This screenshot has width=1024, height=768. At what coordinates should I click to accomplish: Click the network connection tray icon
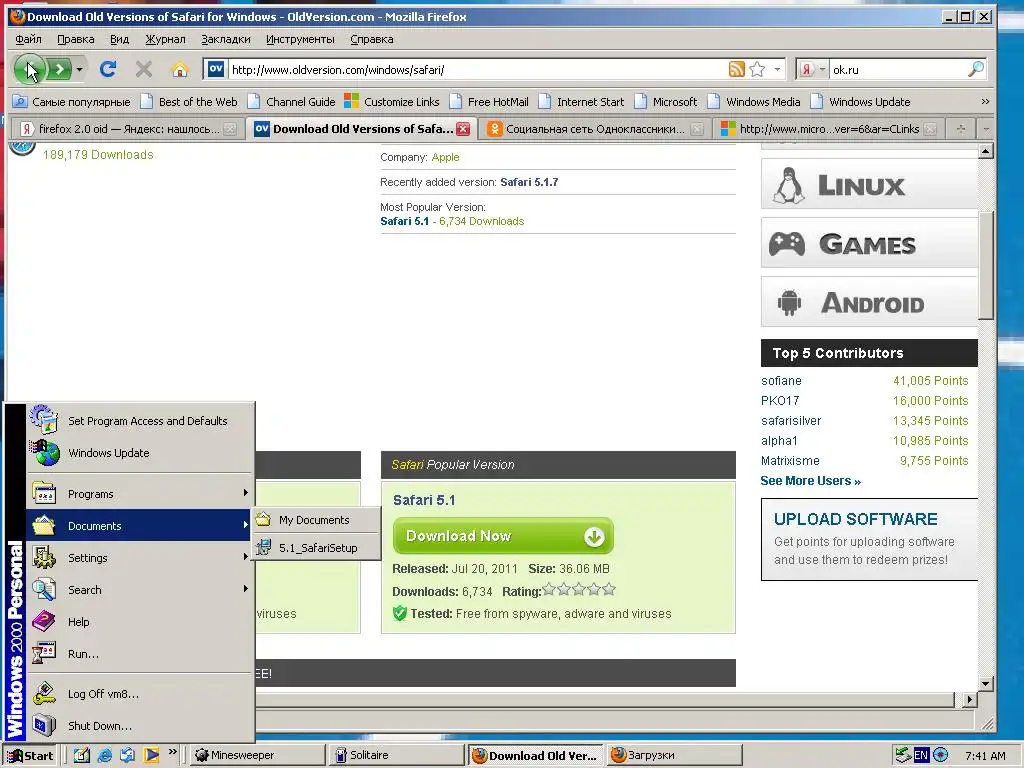[x=903, y=755]
